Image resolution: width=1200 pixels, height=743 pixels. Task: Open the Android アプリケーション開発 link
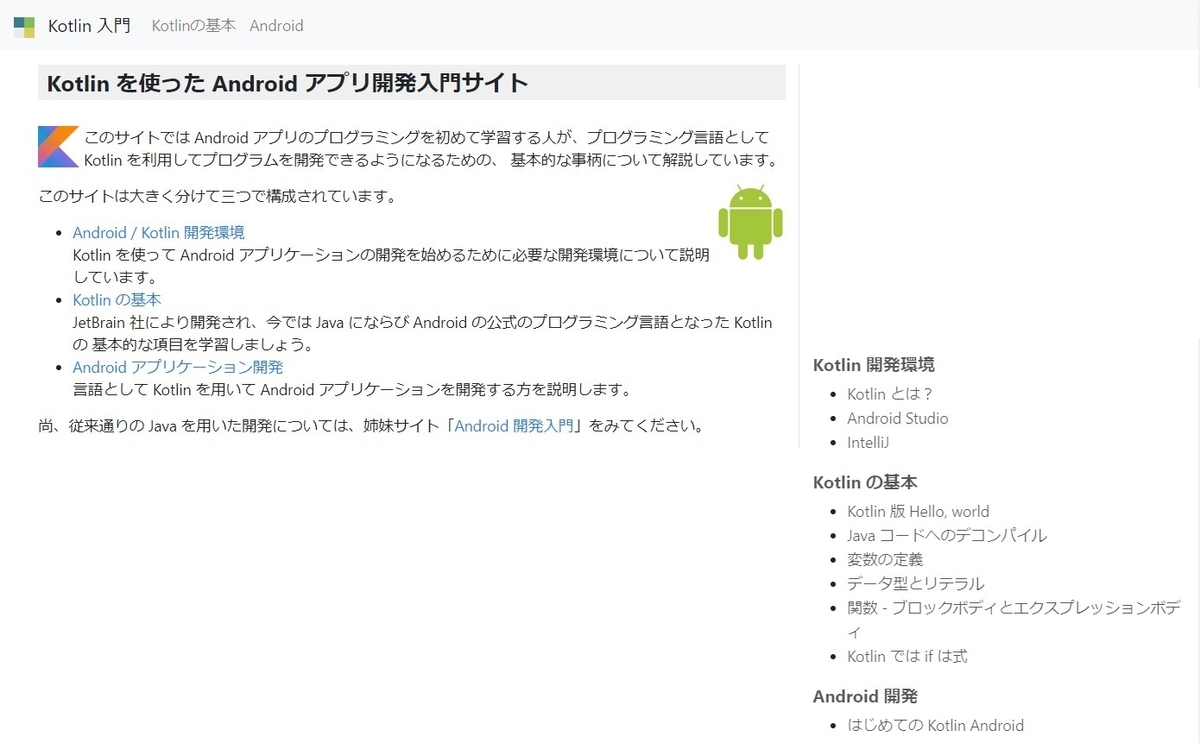(178, 367)
